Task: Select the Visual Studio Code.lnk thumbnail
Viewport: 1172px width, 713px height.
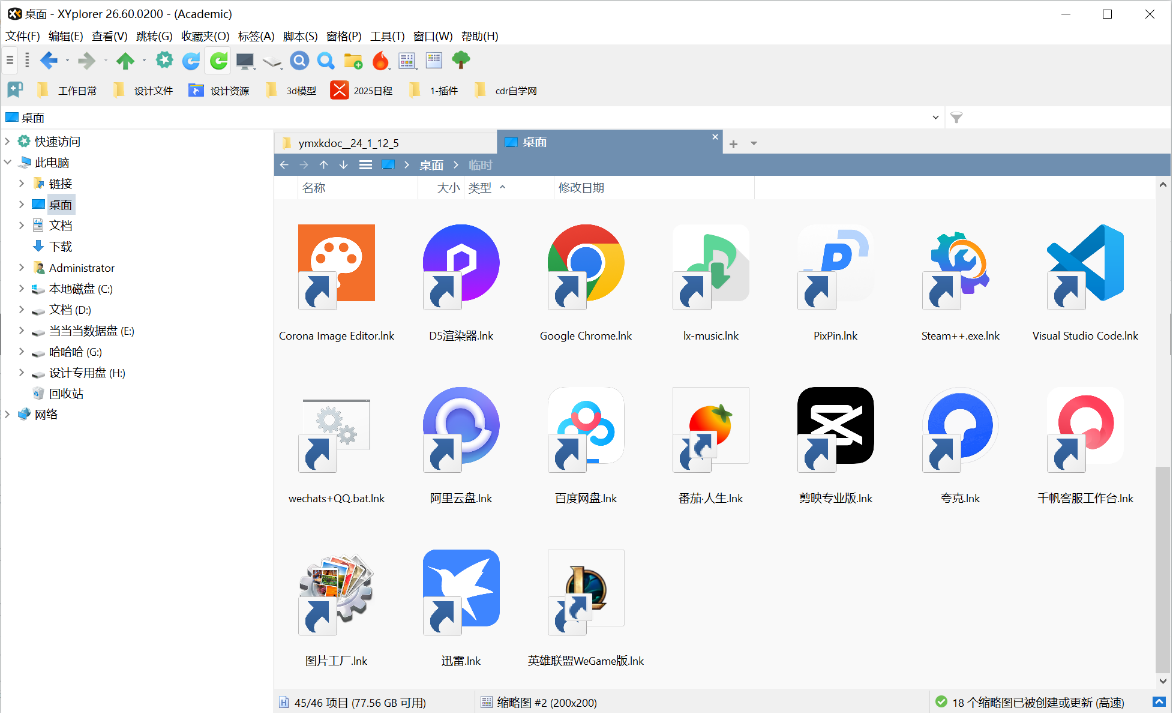Action: click(x=1085, y=283)
